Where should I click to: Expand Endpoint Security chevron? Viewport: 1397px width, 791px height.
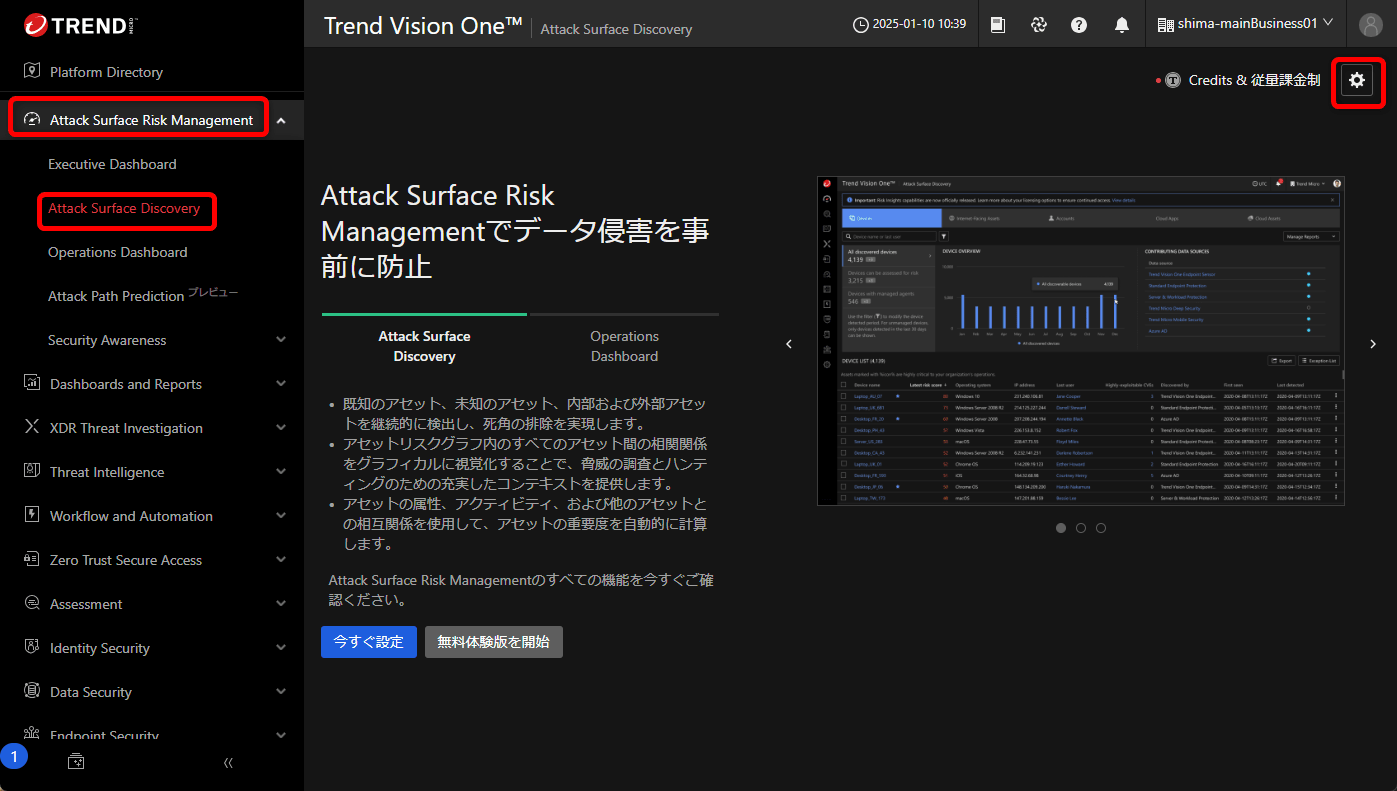click(281, 736)
